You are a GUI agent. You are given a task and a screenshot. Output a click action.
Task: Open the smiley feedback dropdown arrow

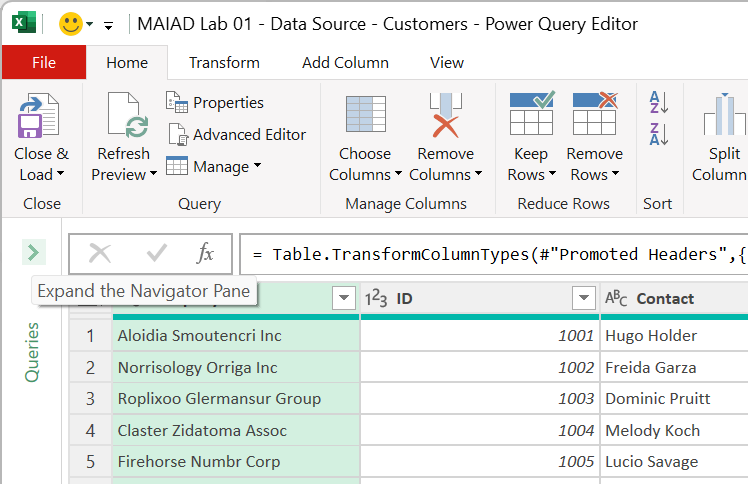[x=90, y=24]
